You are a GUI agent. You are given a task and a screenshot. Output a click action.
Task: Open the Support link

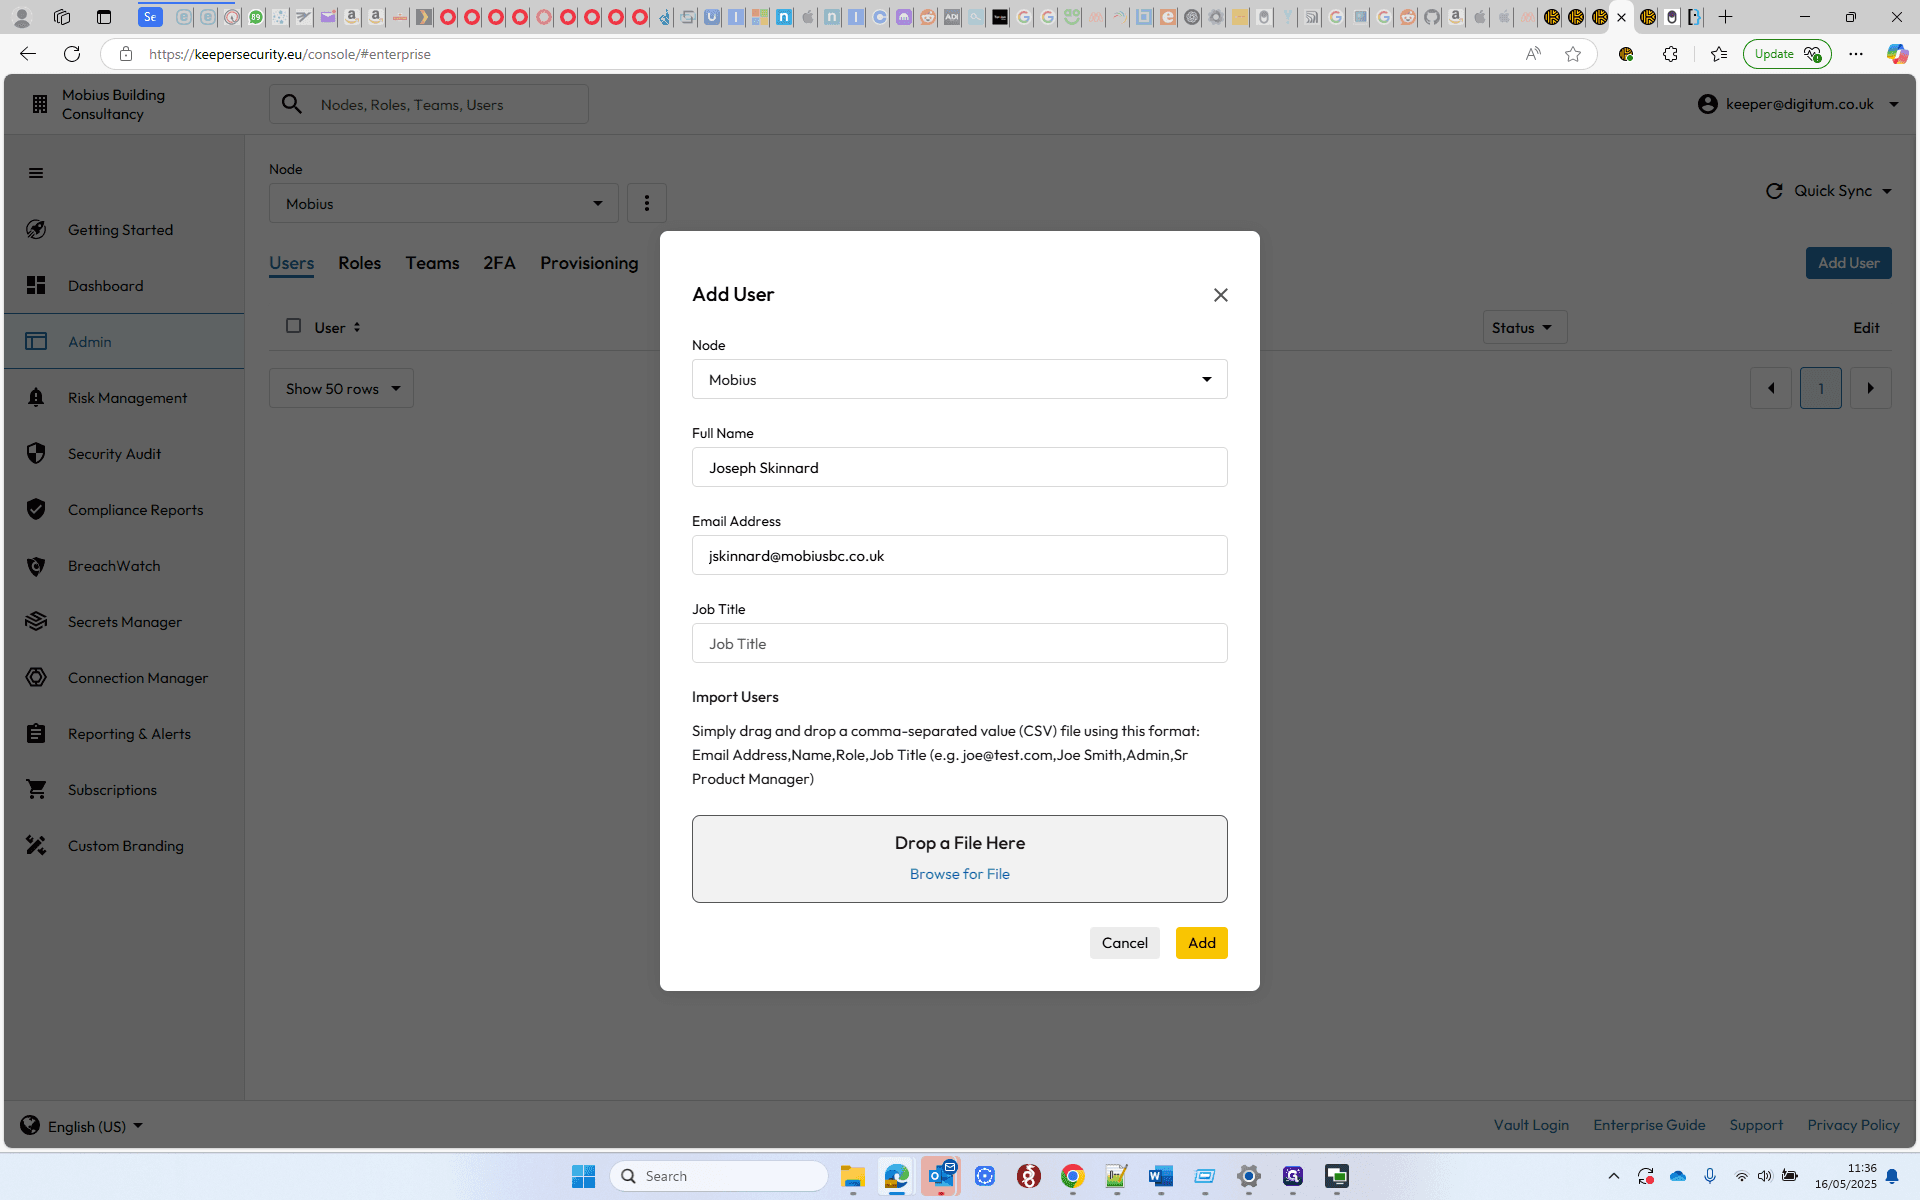[1756, 1125]
